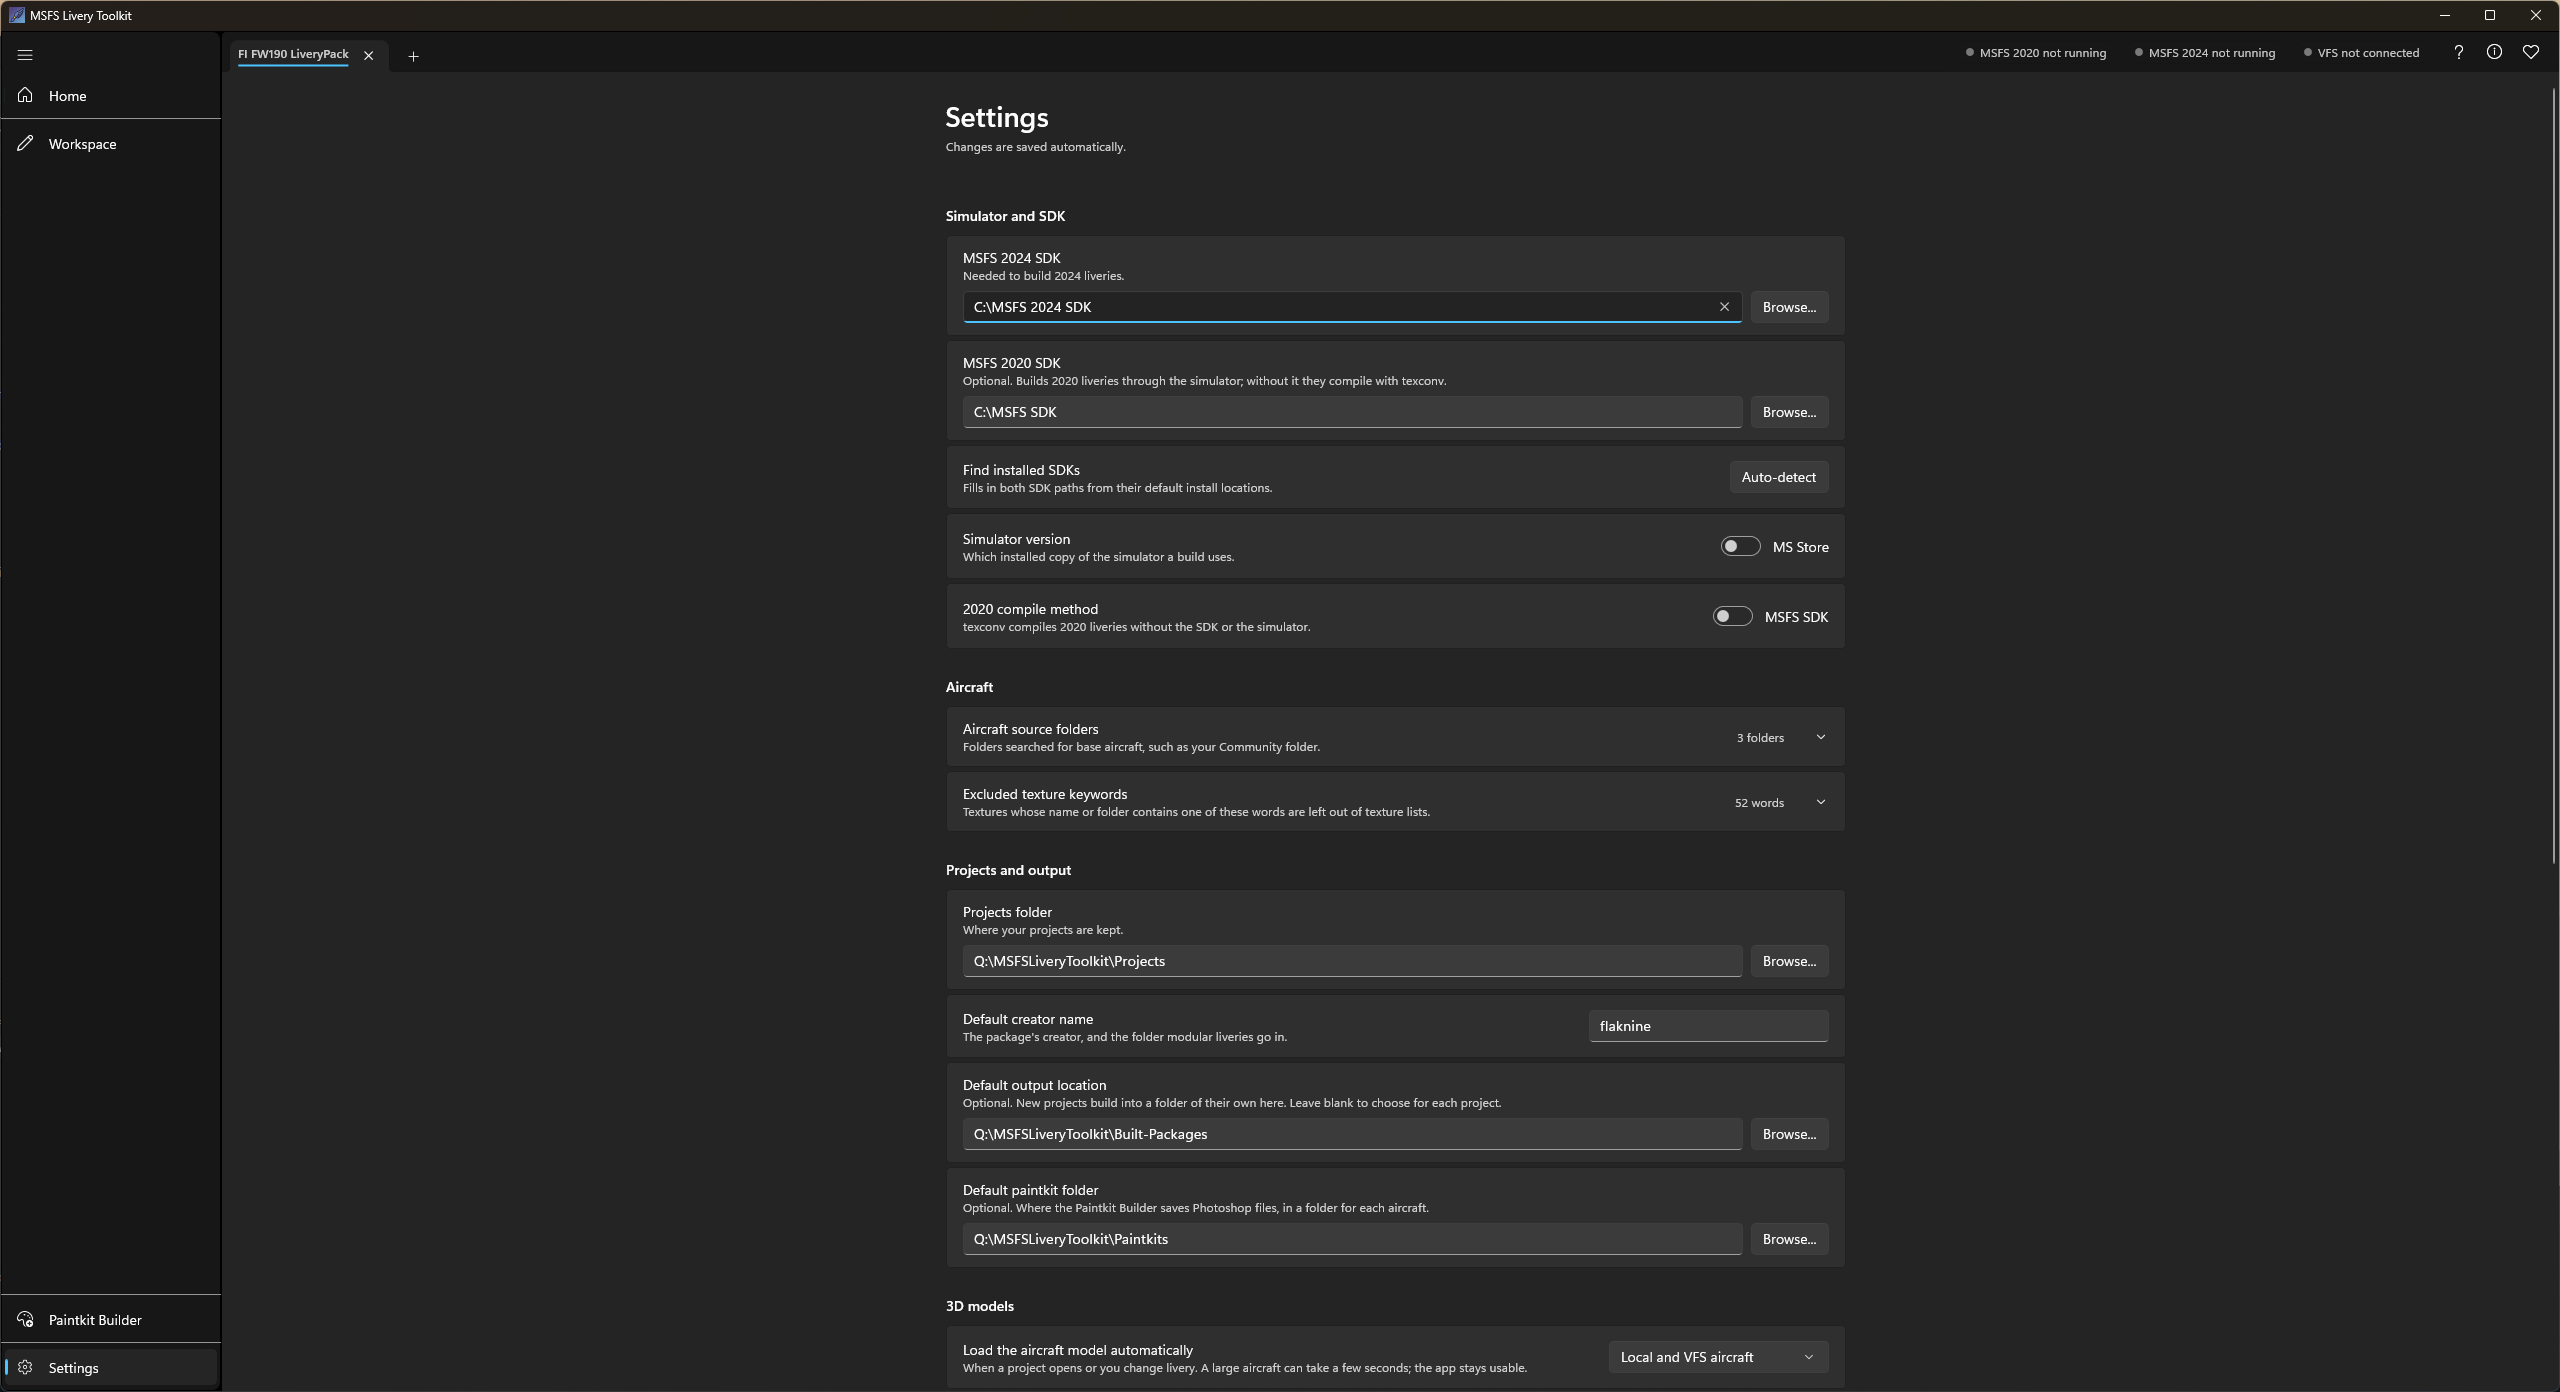Click the heart support icon

coord(2530,52)
